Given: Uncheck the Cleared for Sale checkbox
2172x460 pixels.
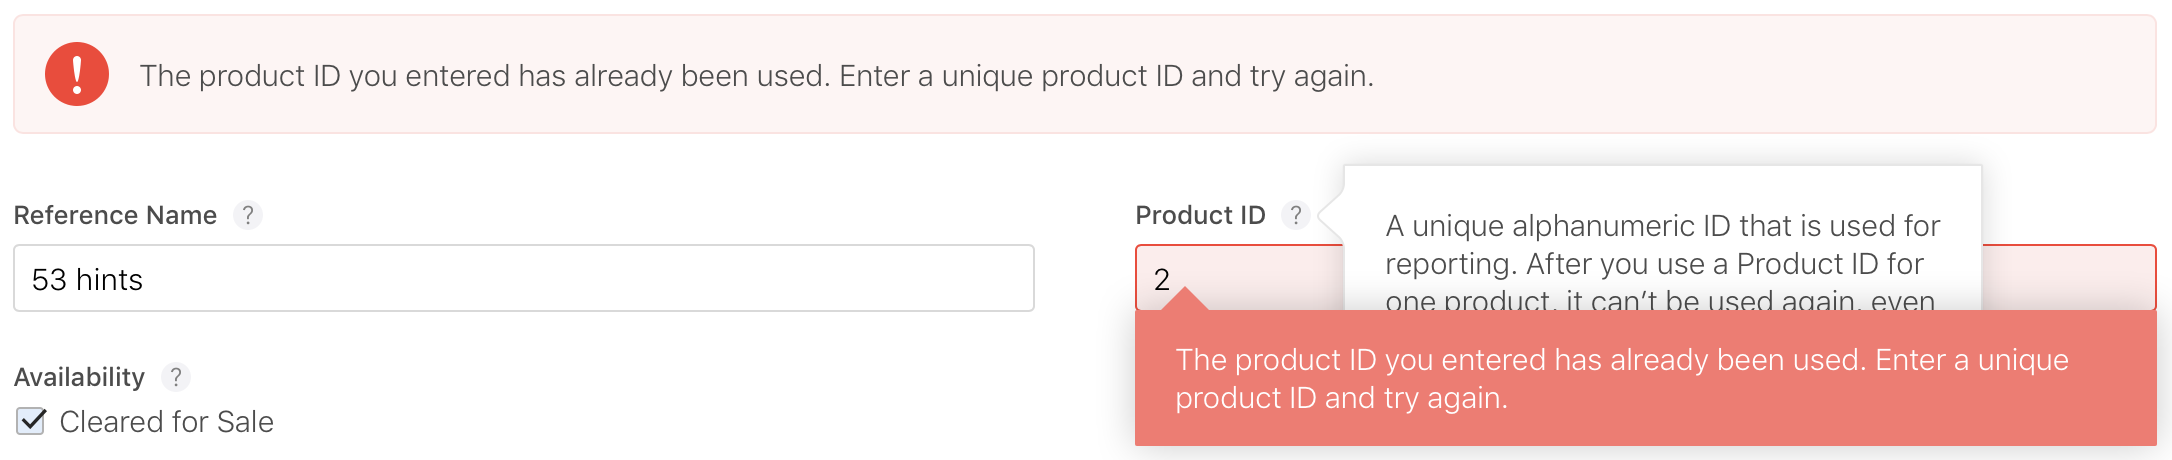Looking at the screenshot, I should coord(31,421).
